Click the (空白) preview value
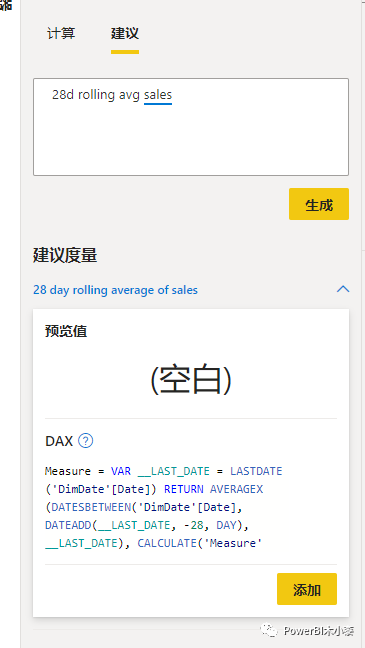 pyautogui.click(x=191, y=380)
